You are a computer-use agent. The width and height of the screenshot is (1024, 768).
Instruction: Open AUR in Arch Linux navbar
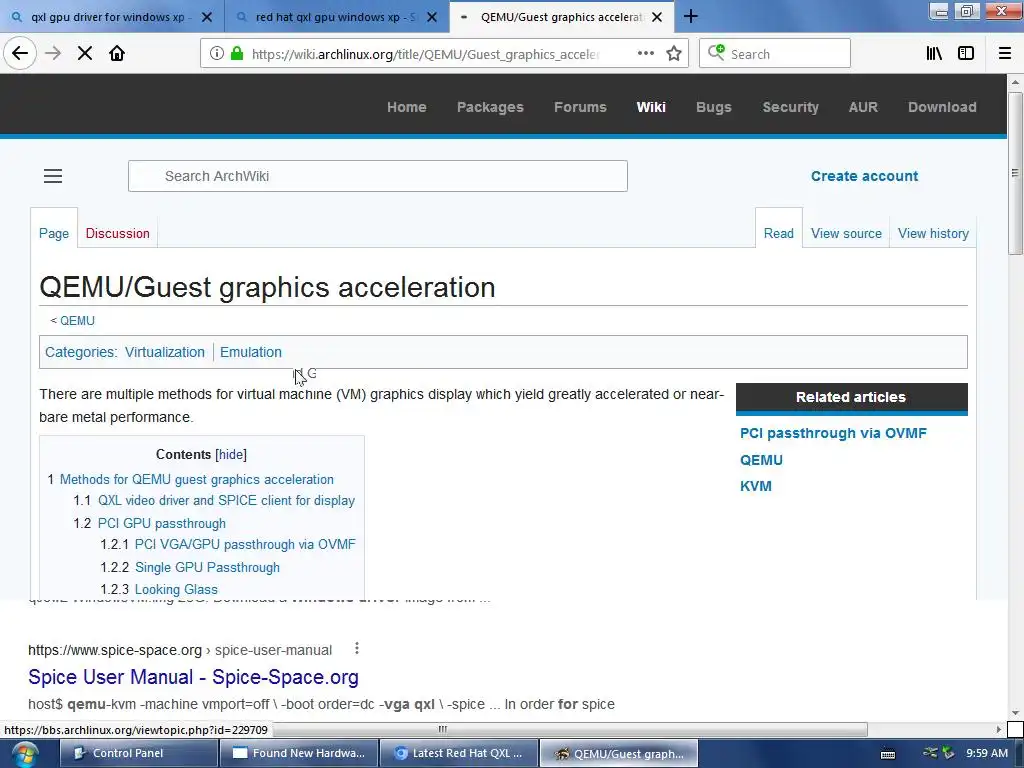click(863, 107)
